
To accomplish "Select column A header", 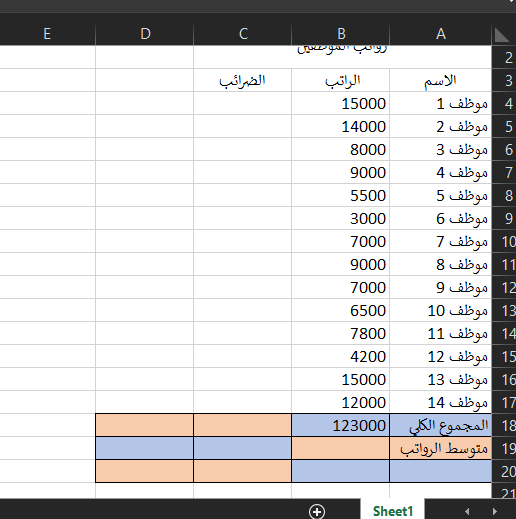I will [x=441, y=34].
